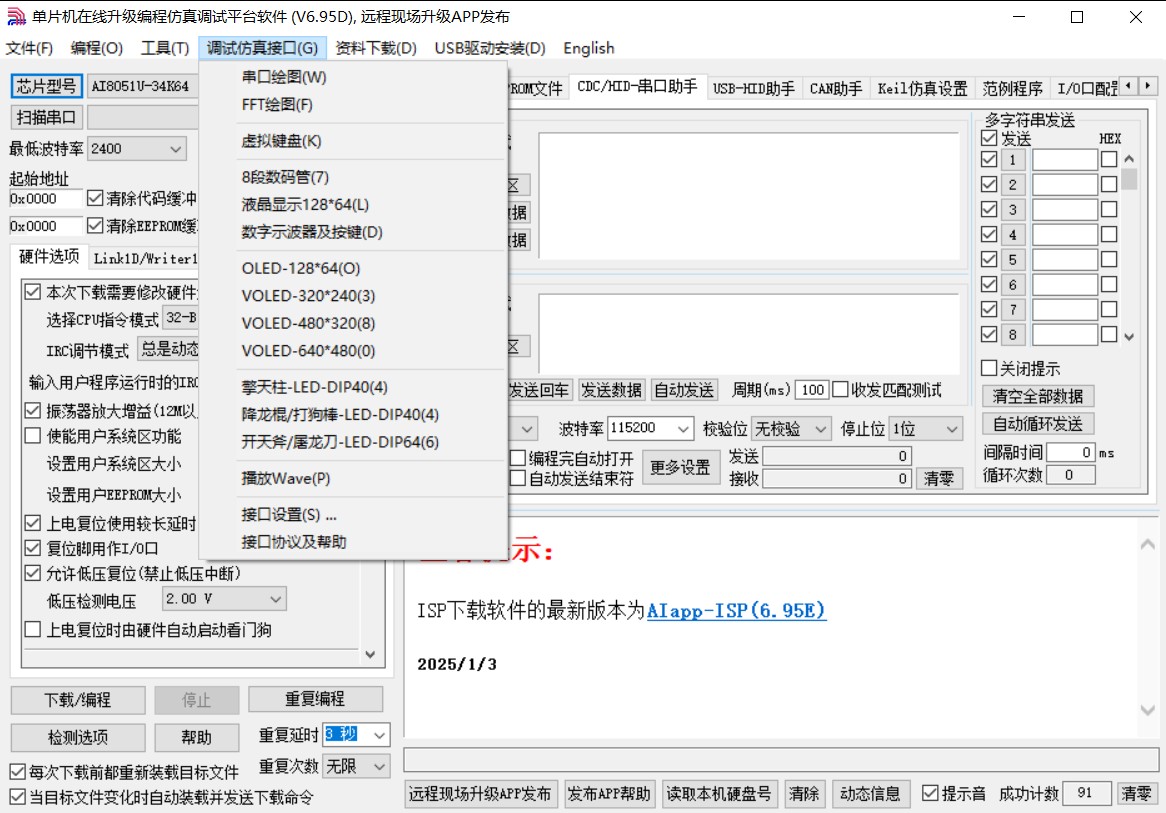Click the multi-string send list scrollbar thumb
This screenshot has width=1166, height=813.
click(1129, 179)
